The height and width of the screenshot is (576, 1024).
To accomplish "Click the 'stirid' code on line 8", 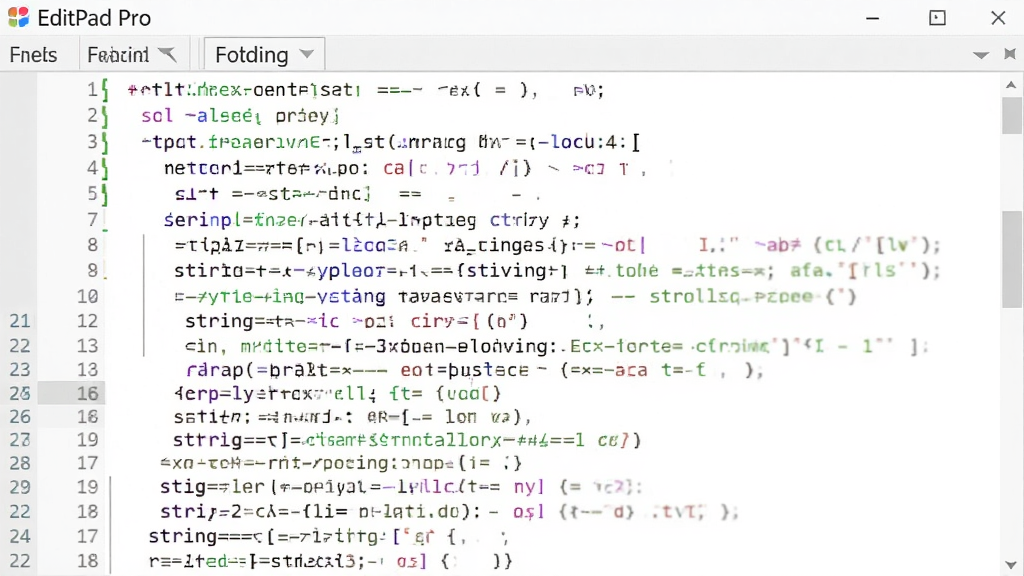I will (x=208, y=271).
